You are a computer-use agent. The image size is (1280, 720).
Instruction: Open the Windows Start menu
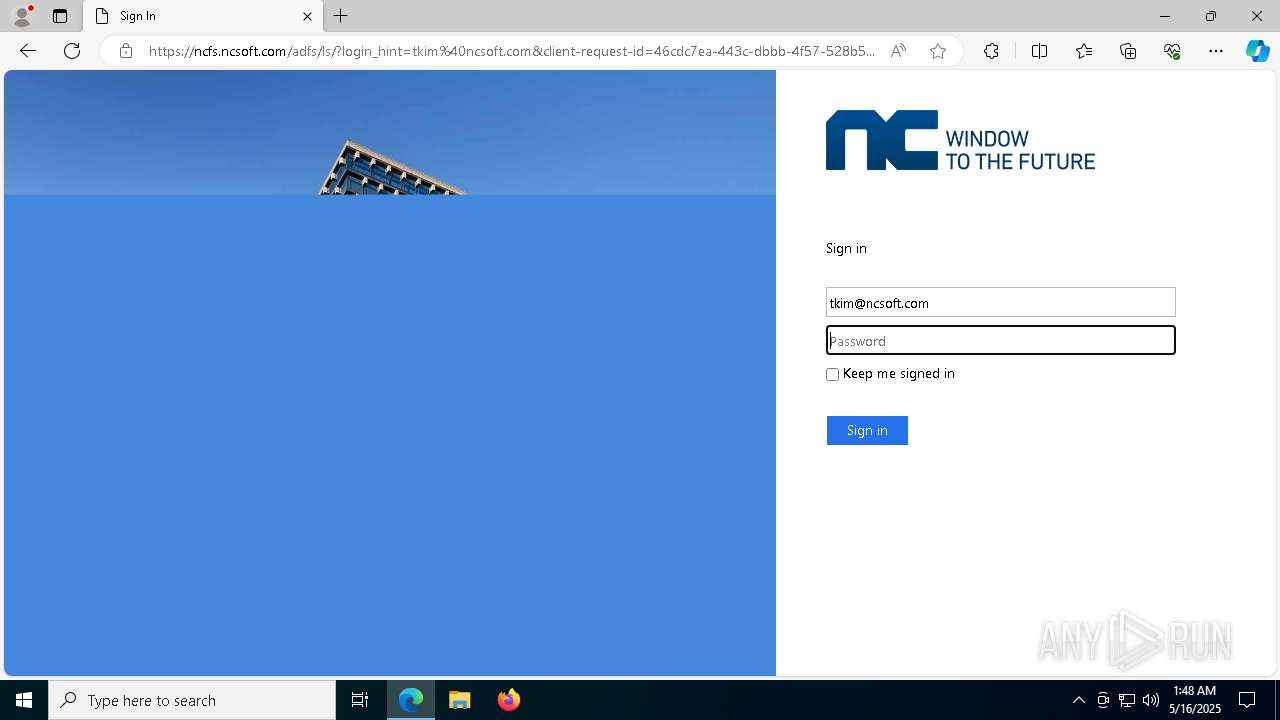(24, 700)
